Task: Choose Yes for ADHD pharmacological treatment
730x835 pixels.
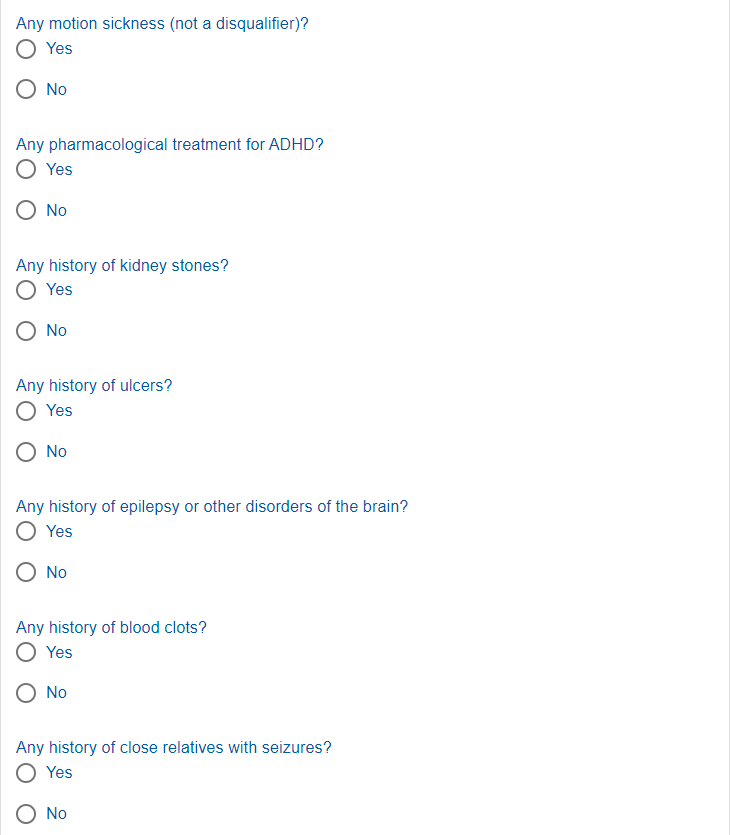Action: (27, 170)
